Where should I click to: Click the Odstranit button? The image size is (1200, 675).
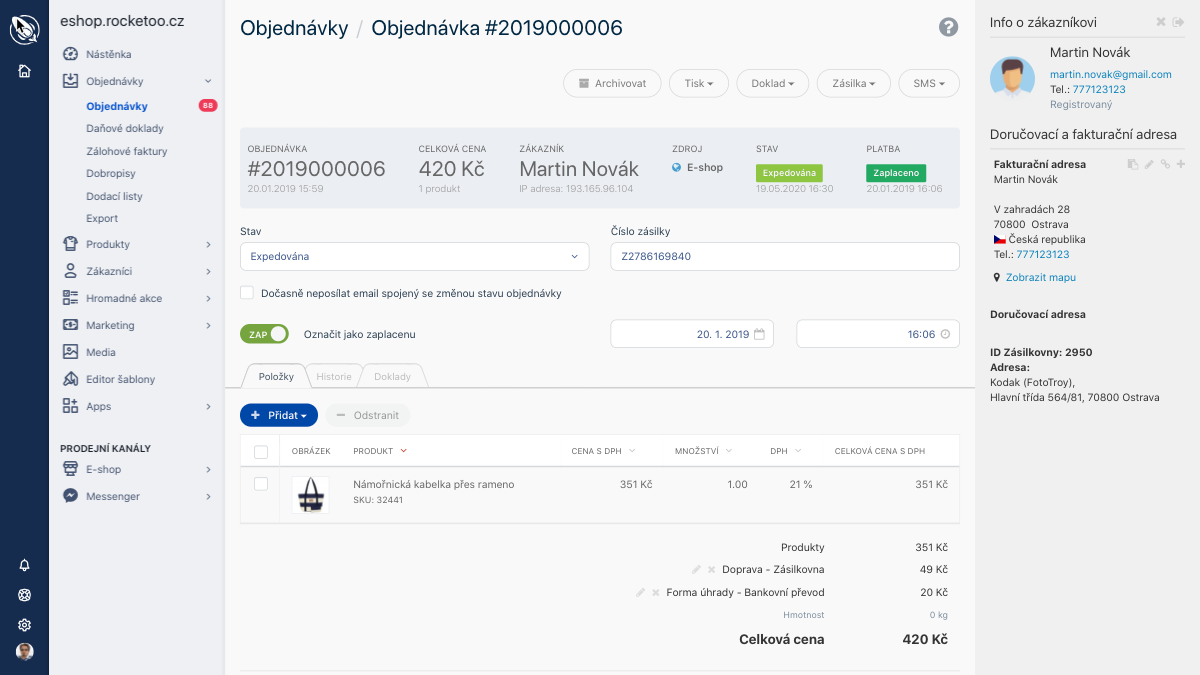point(368,415)
